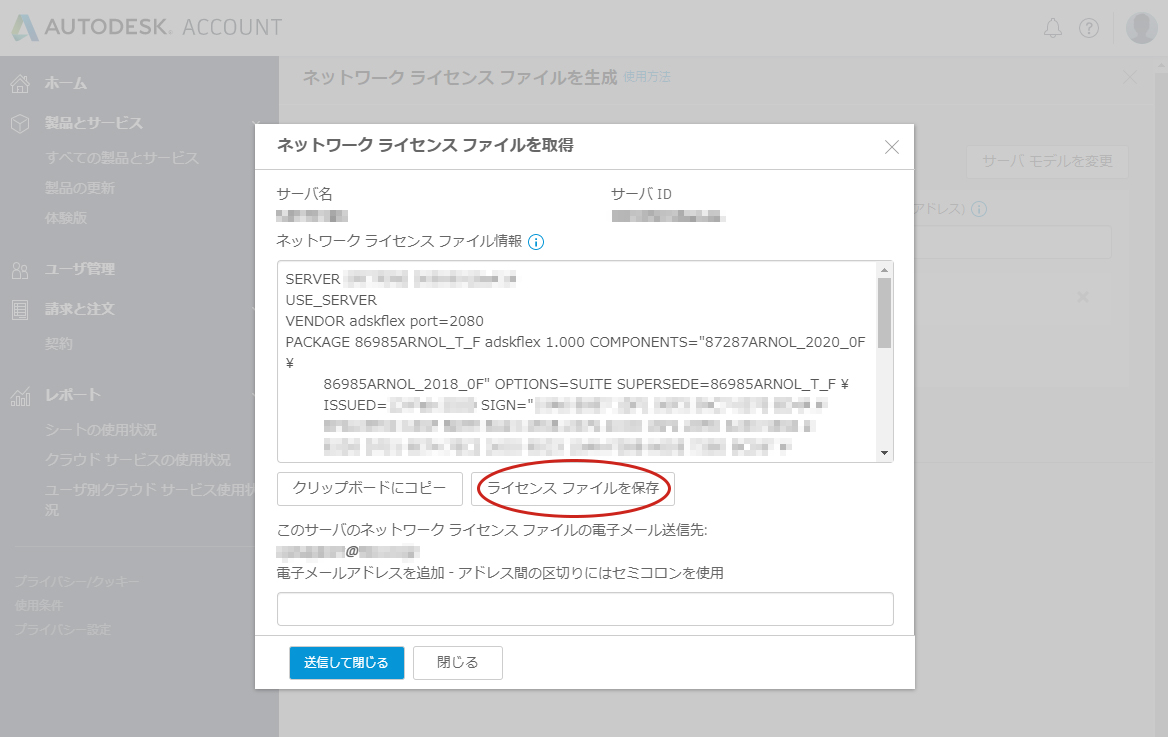The width and height of the screenshot is (1168, 737).
Task: Click the ユーザ管理 users icon
Action: [20, 270]
